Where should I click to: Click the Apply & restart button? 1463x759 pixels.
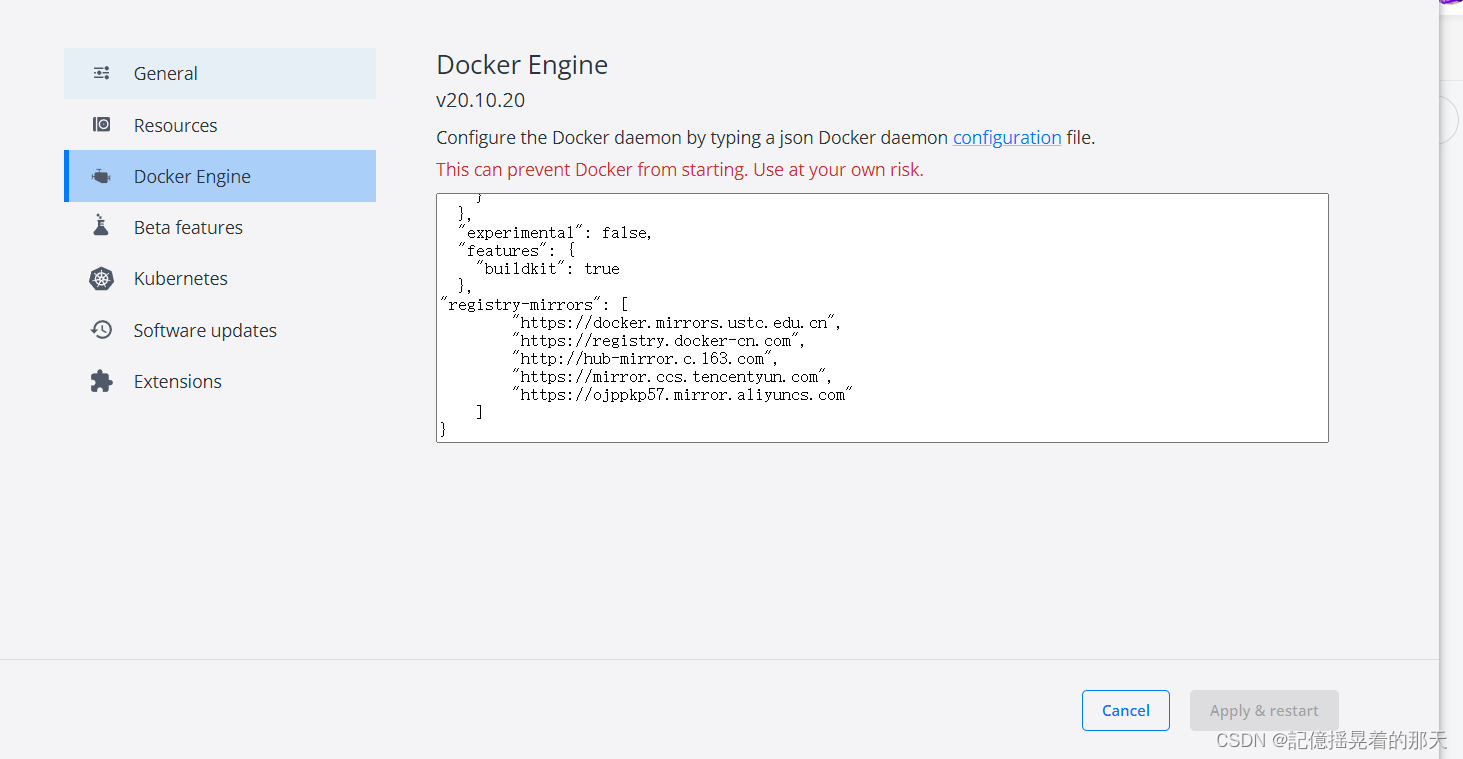pos(1264,710)
